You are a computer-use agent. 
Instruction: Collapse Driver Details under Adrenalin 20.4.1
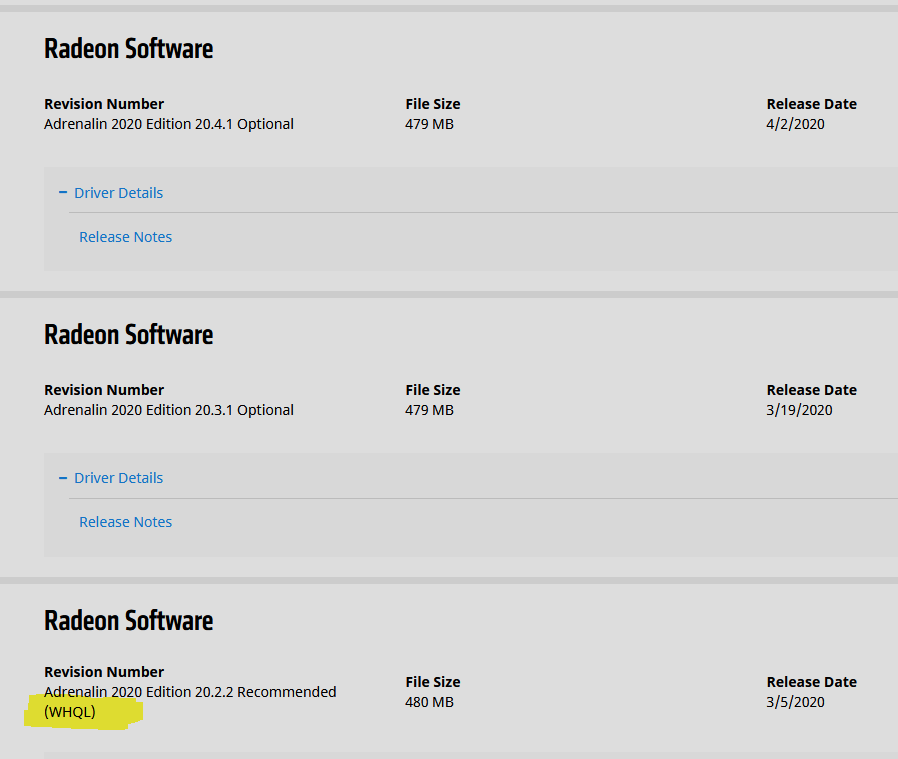[x=118, y=193]
